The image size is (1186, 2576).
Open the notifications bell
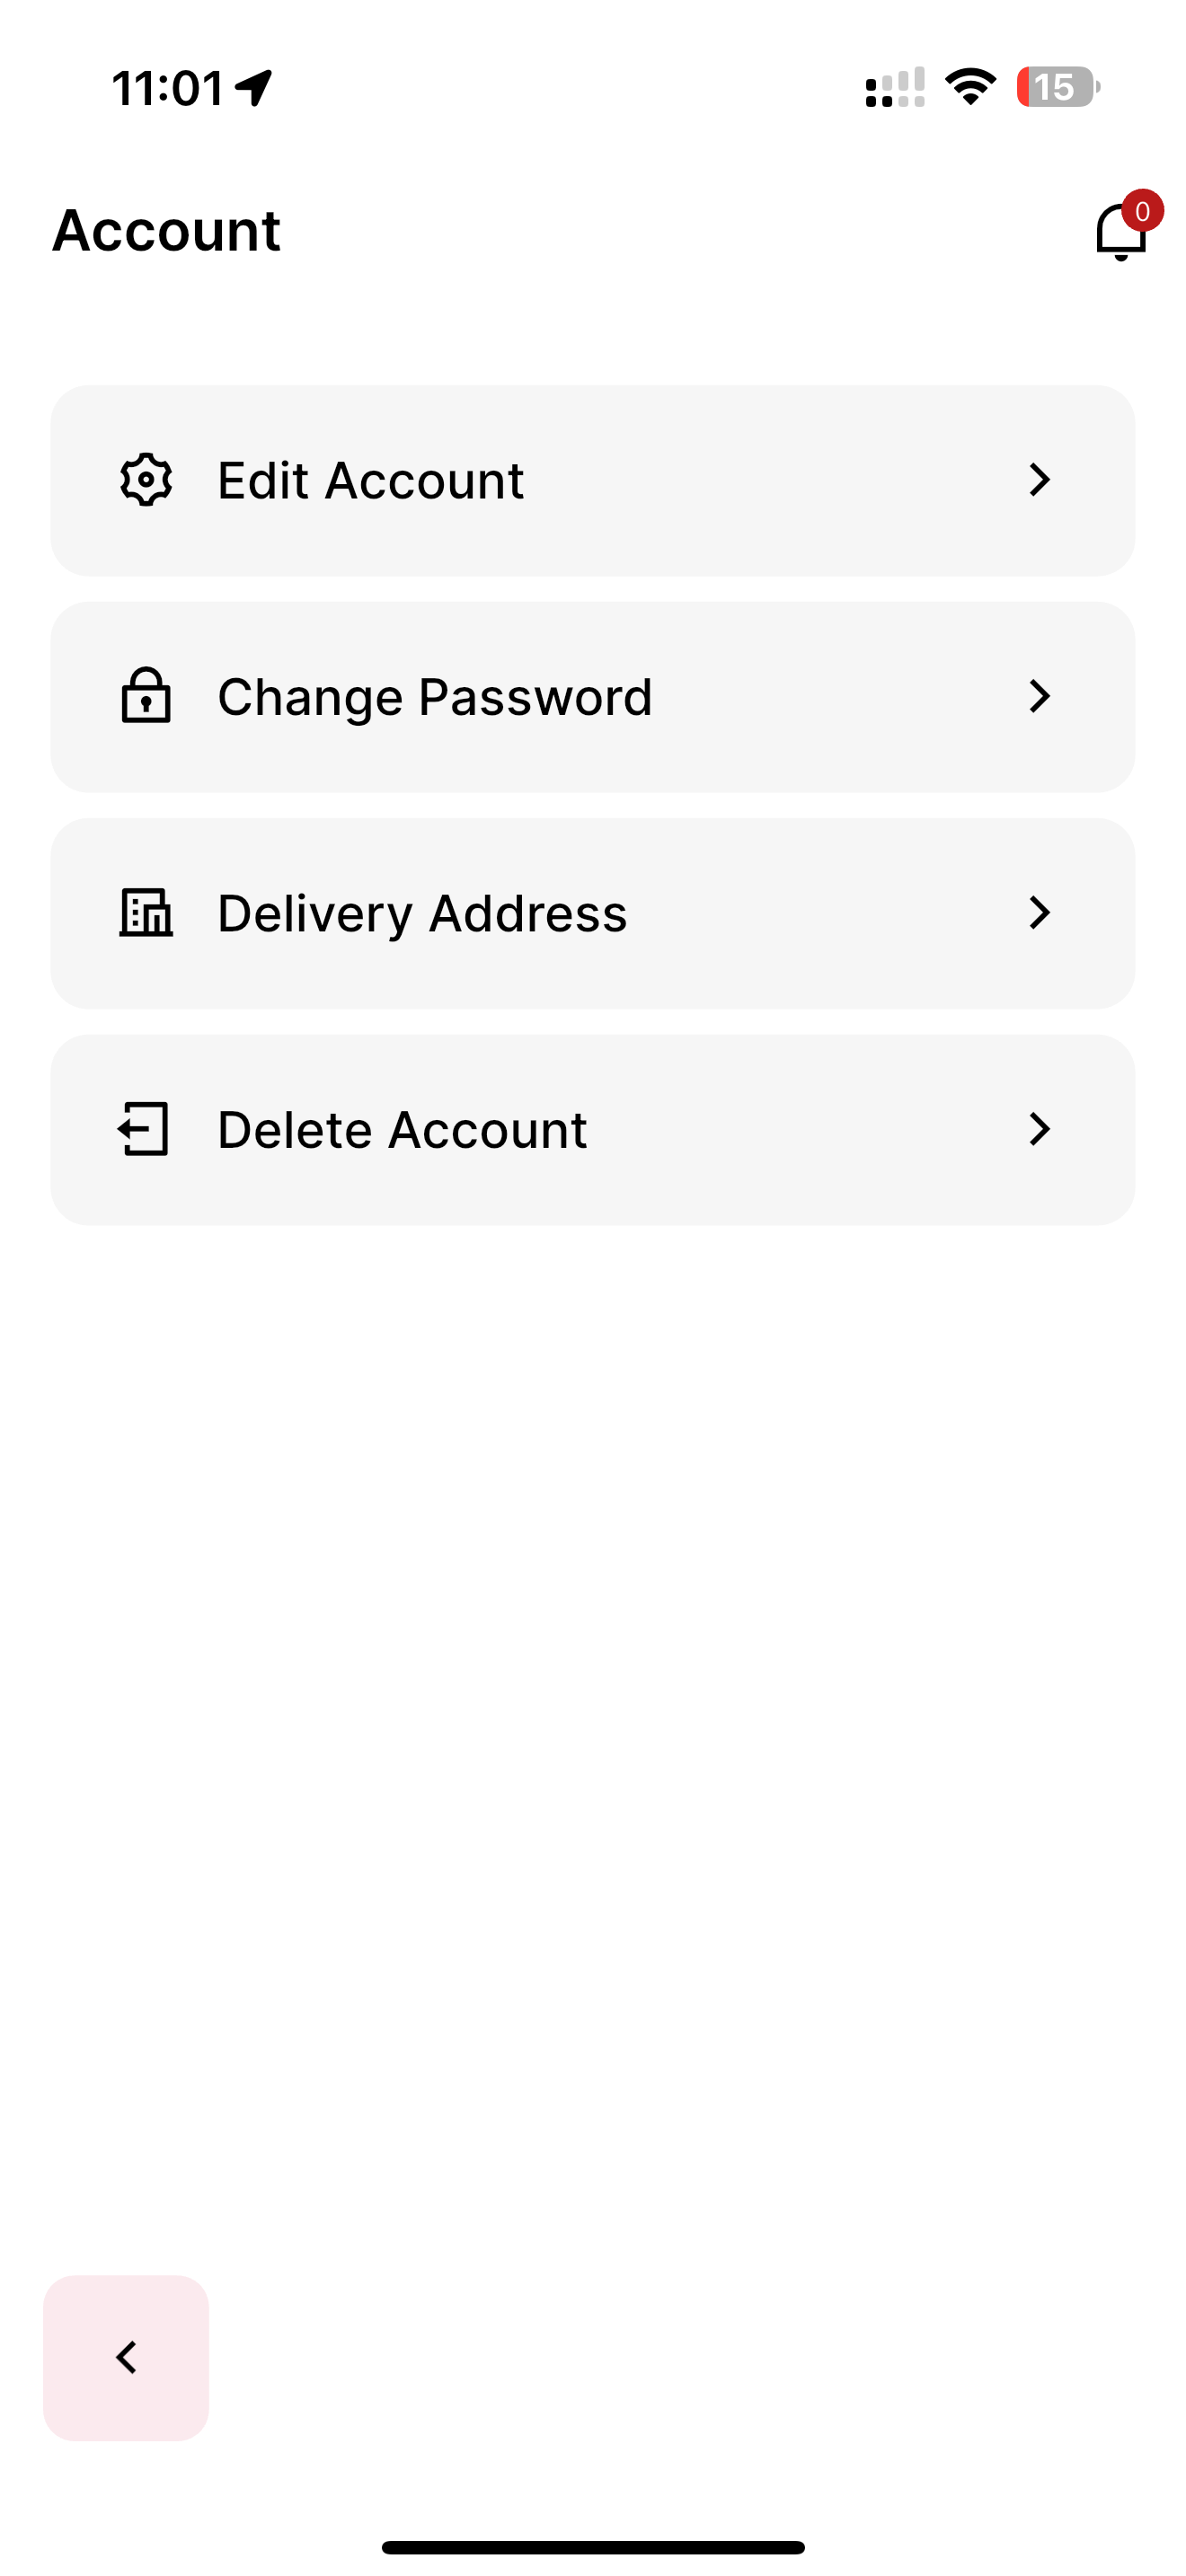tap(1120, 232)
